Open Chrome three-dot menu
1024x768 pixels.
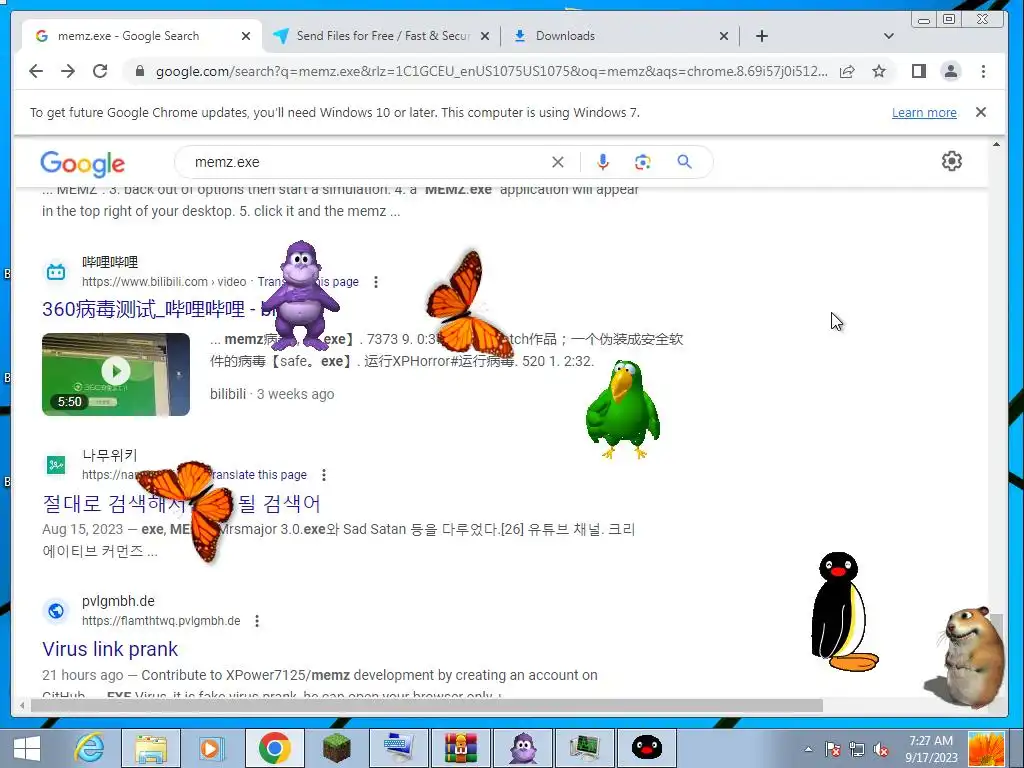(984, 71)
